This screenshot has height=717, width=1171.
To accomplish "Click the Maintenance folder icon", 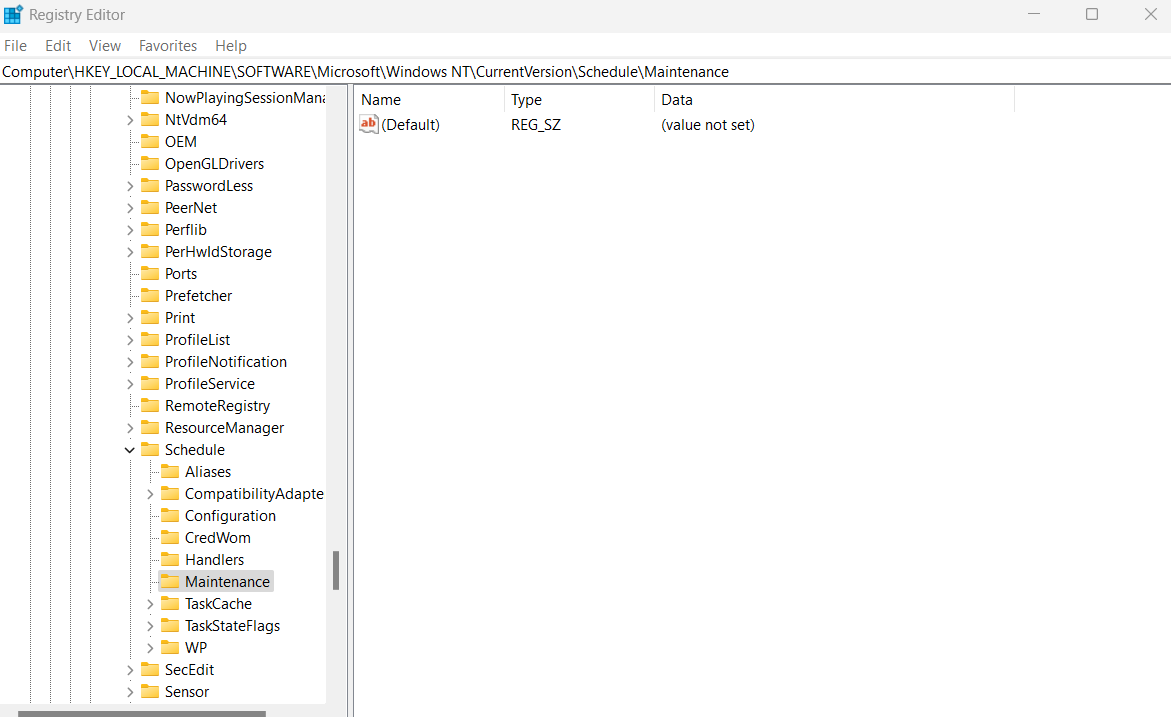I will coord(170,582).
